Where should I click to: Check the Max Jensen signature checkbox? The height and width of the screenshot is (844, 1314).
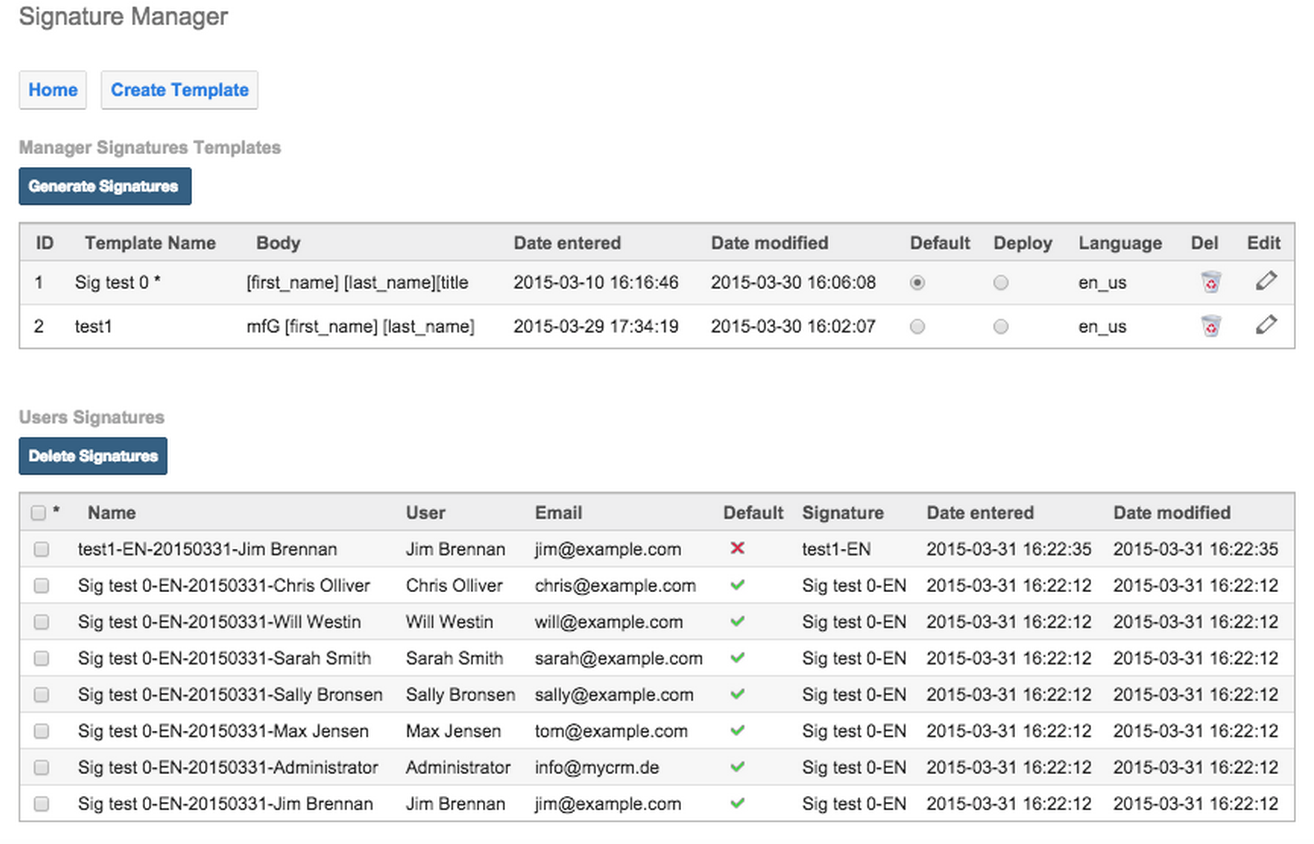tap(41, 732)
